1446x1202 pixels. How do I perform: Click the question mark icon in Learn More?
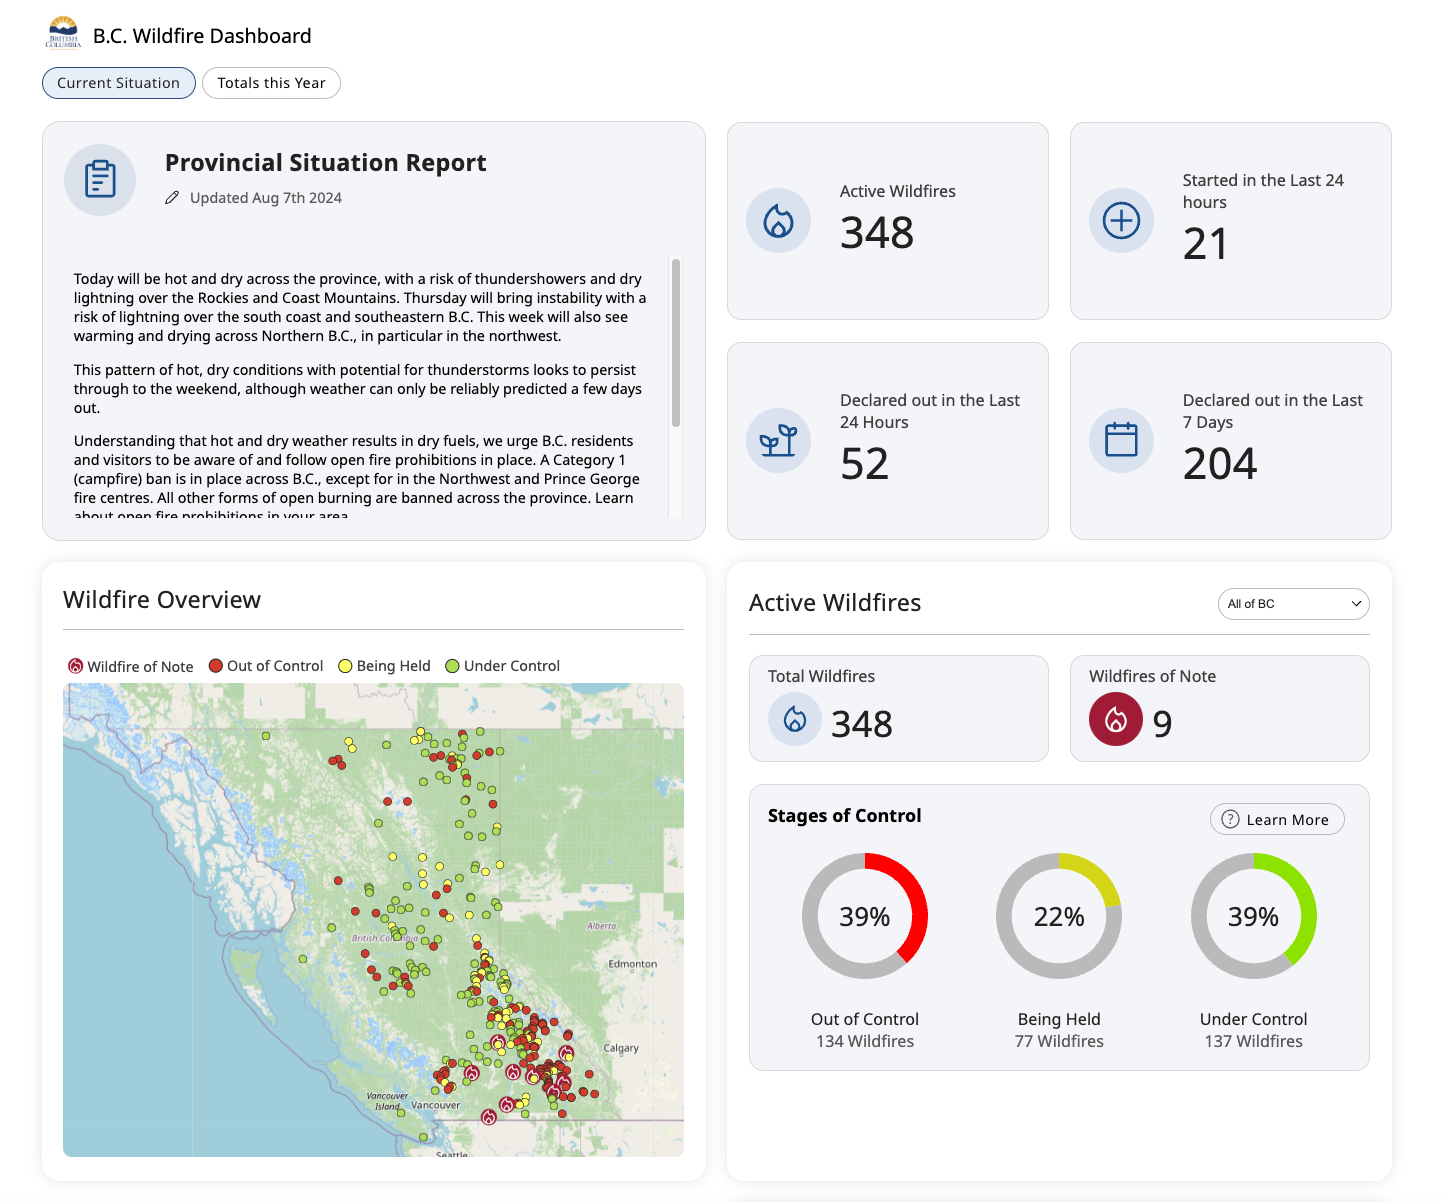point(1231,819)
